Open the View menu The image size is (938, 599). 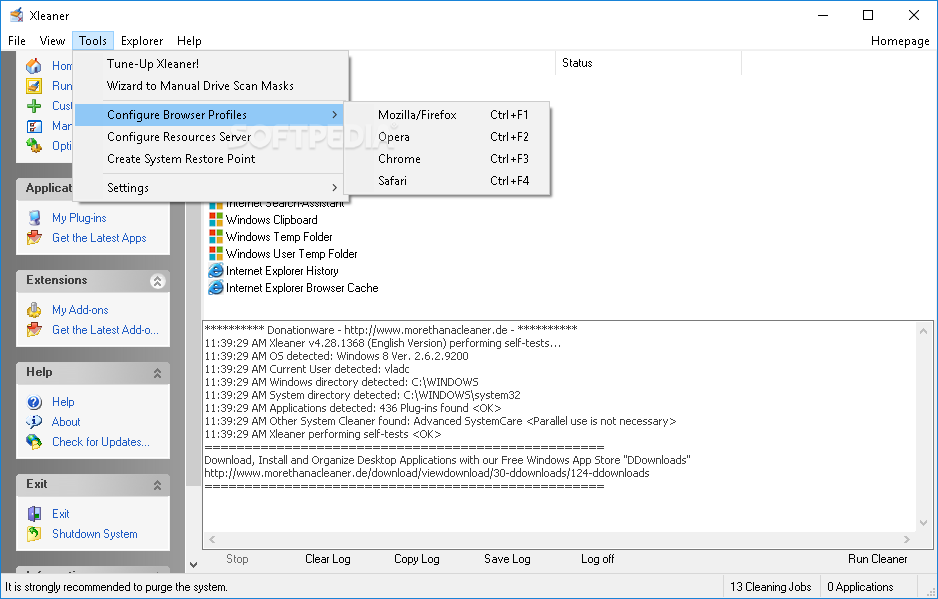(x=52, y=41)
